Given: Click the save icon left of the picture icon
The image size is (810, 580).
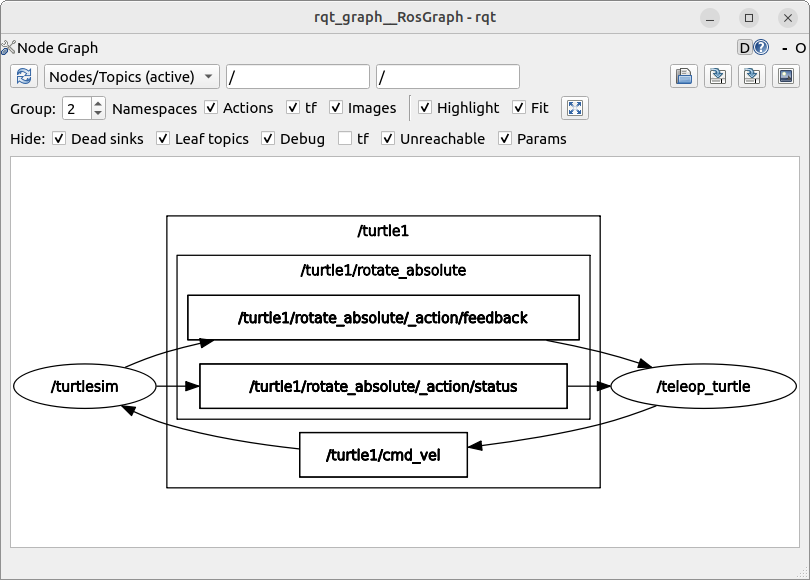Looking at the screenshot, I should [x=752, y=77].
